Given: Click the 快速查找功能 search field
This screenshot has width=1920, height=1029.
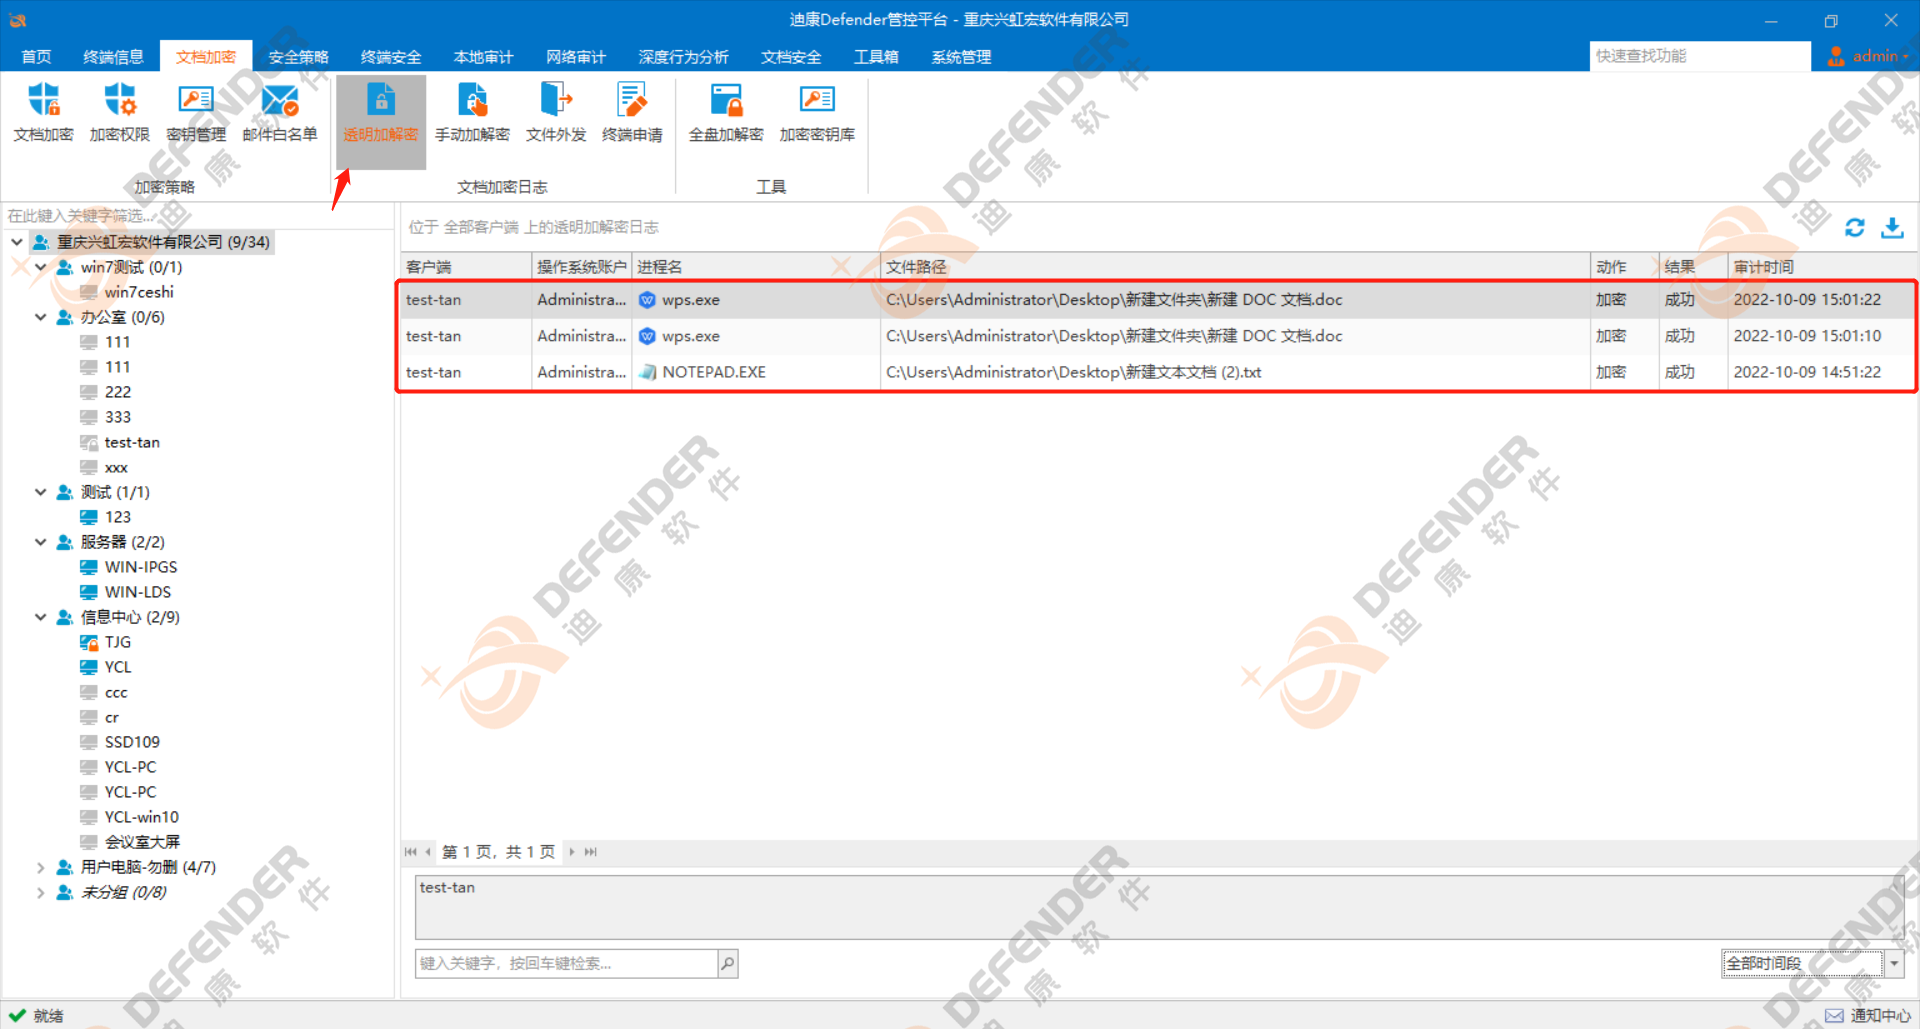Looking at the screenshot, I should click(1699, 56).
